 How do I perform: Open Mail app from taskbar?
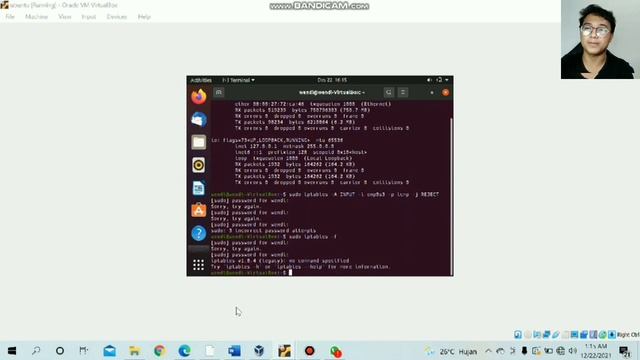pos(110,351)
